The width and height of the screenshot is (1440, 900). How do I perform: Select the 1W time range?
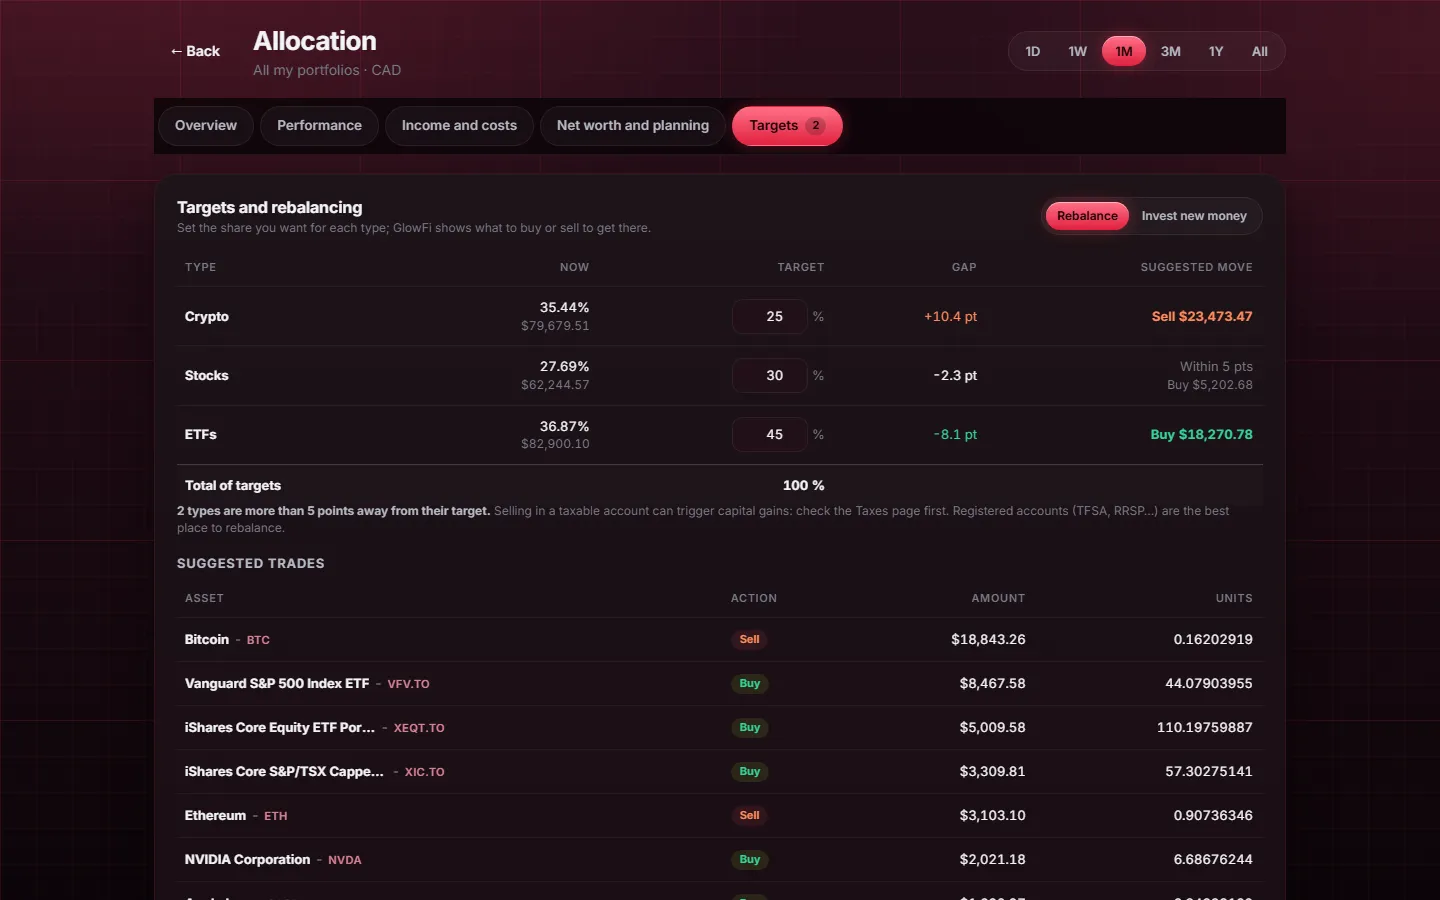pyautogui.click(x=1077, y=51)
